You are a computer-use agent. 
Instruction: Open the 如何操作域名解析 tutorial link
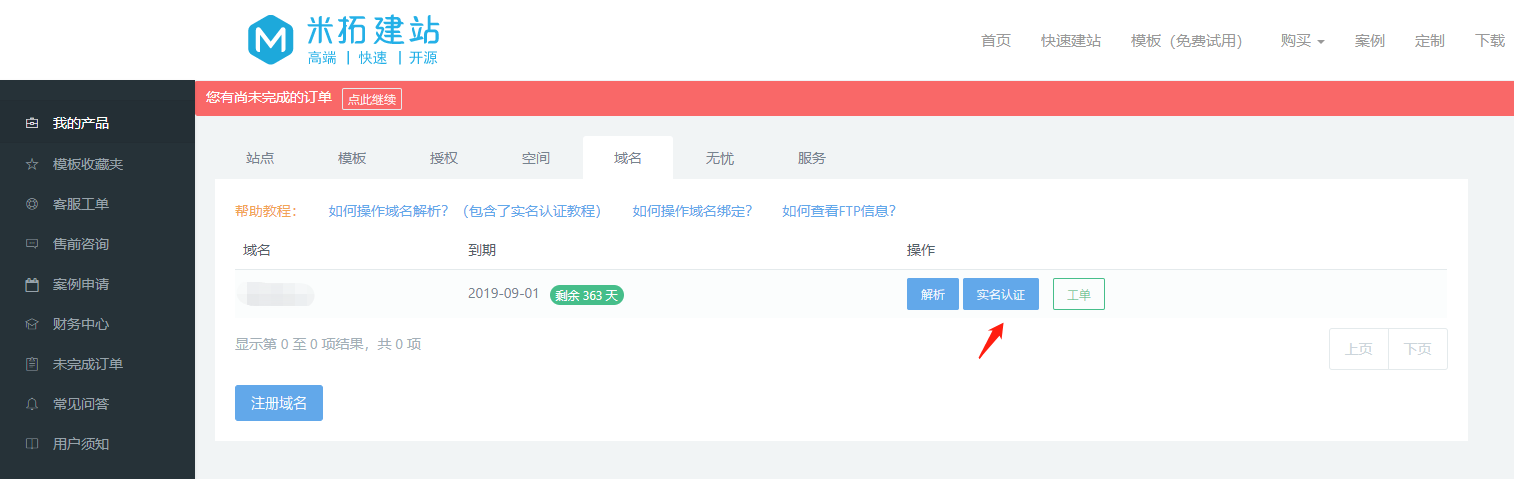(465, 211)
